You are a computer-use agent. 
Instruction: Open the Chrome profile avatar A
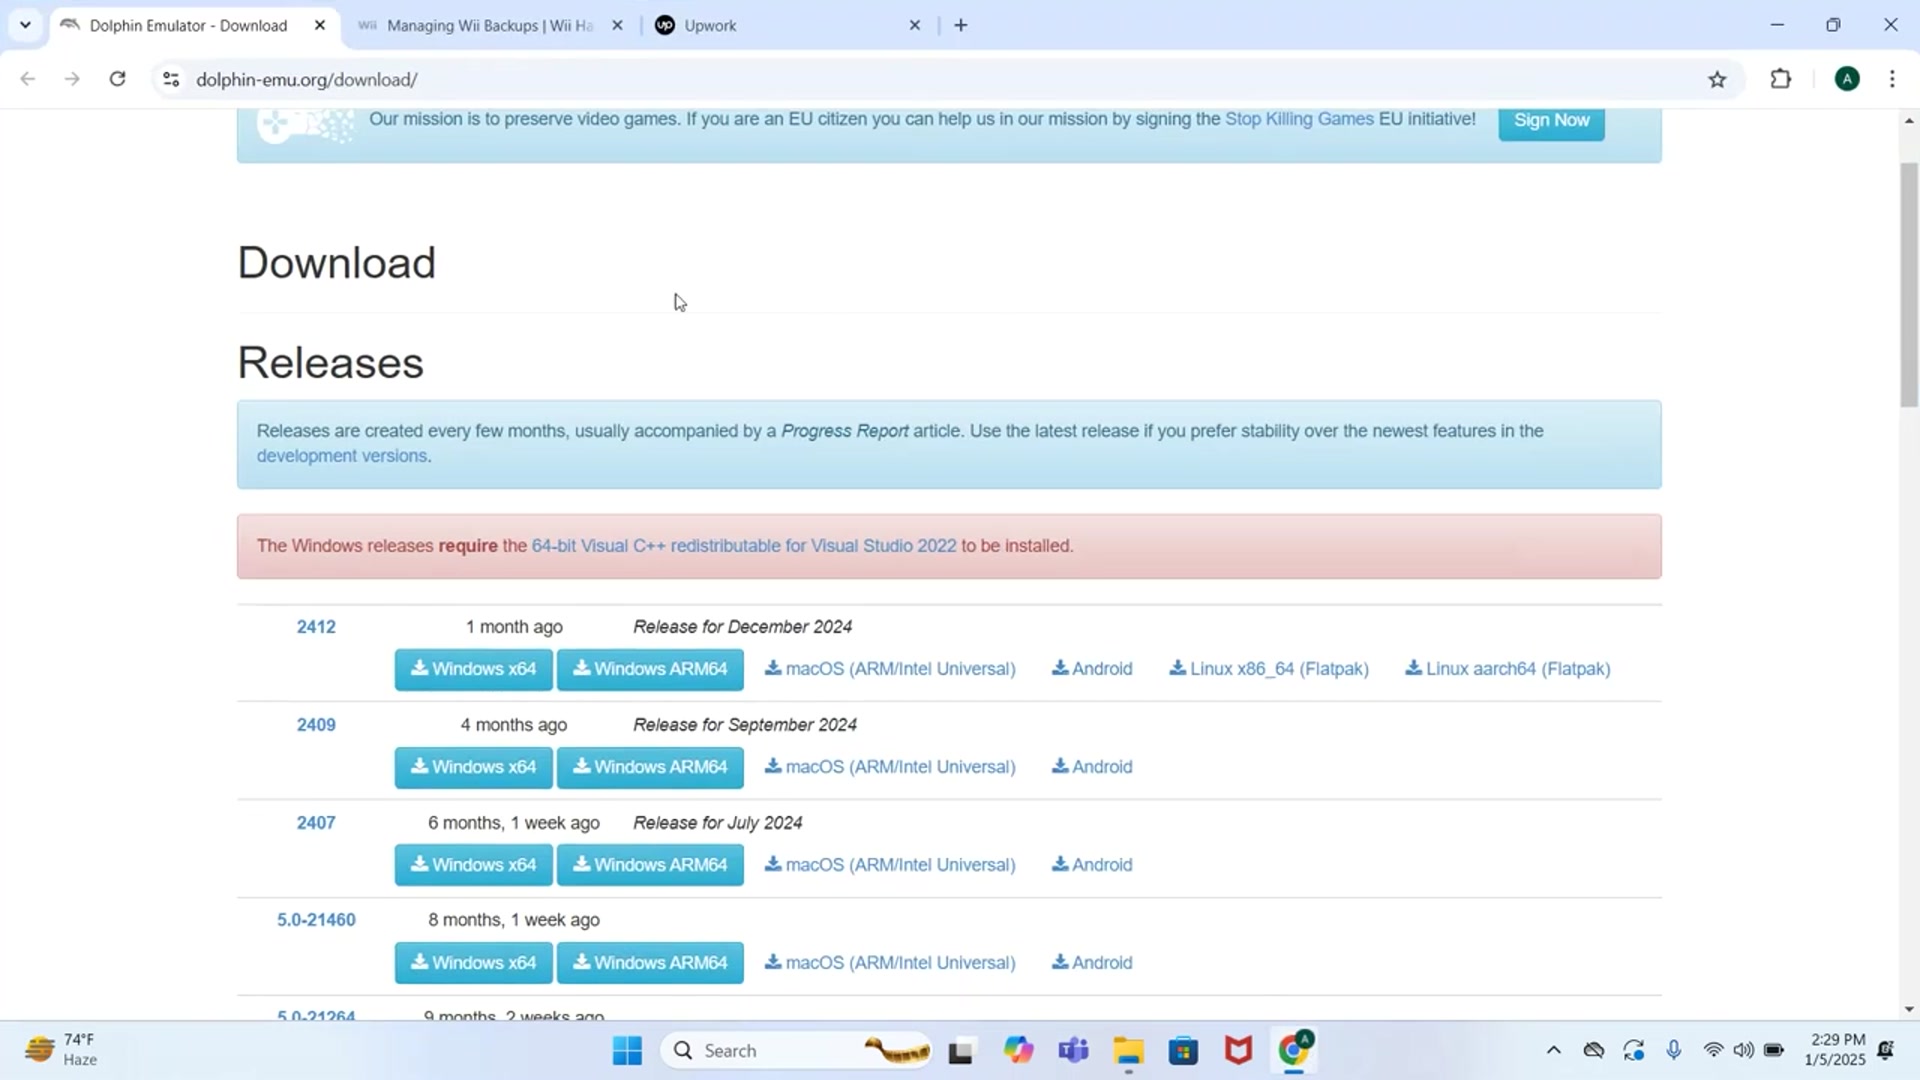pyautogui.click(x=1847, y=79)
